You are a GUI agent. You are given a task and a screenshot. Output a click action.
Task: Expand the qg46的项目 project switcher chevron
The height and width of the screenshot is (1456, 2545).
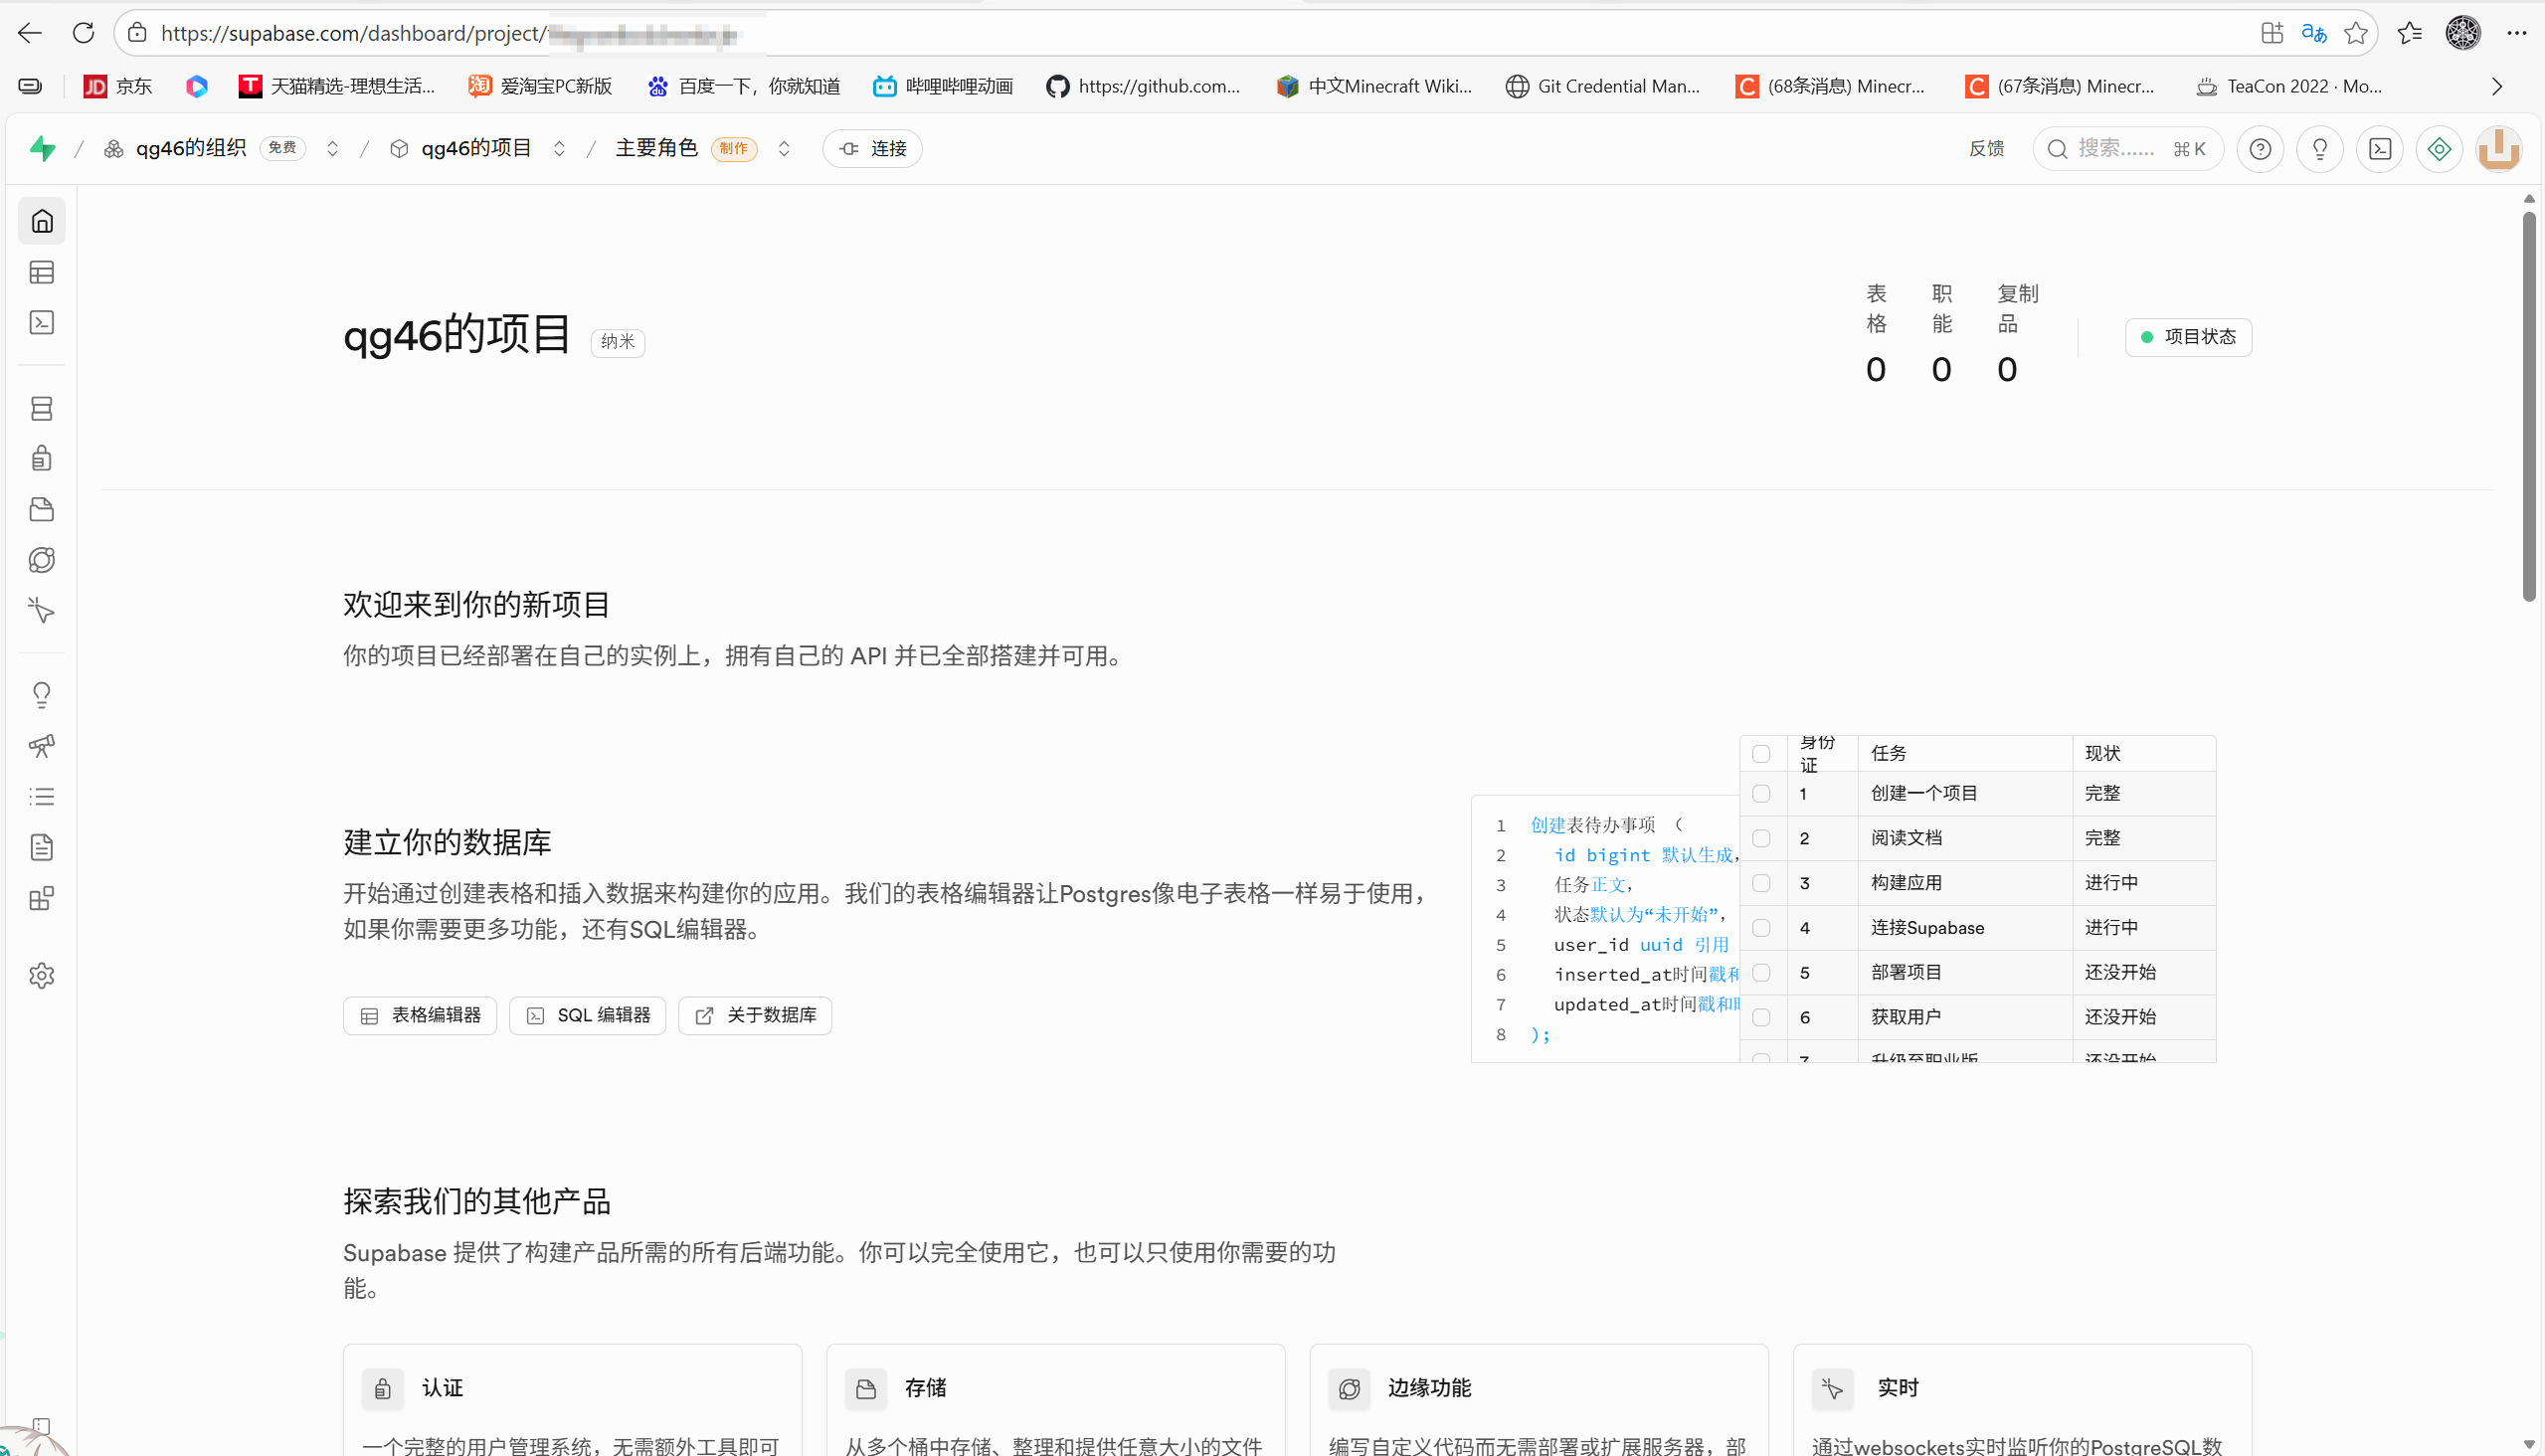coord(559,149)
